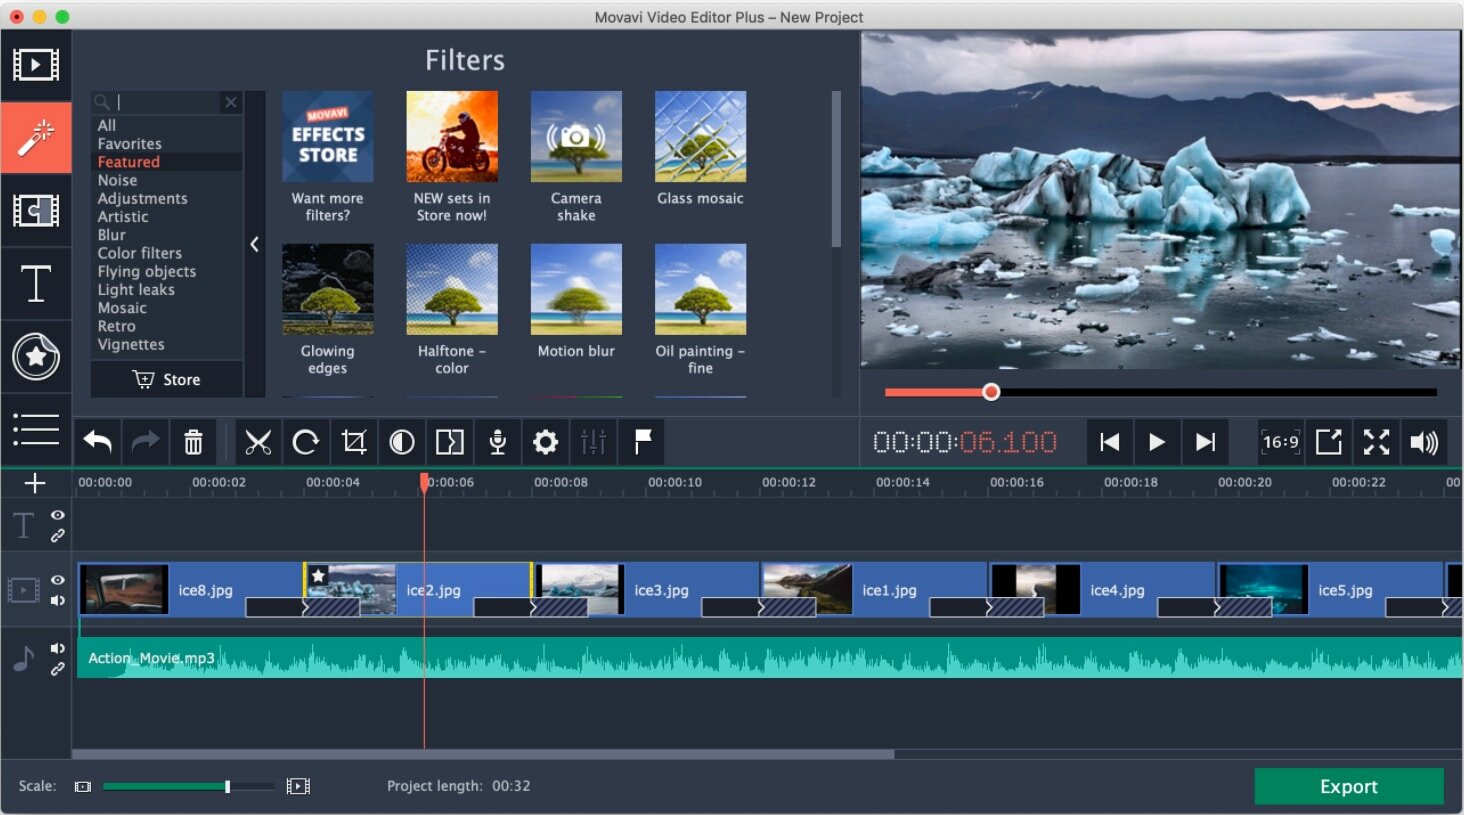Open clip properties gear icon
This screenshot has width=1464, height=815.
click(x=545, y=442)
